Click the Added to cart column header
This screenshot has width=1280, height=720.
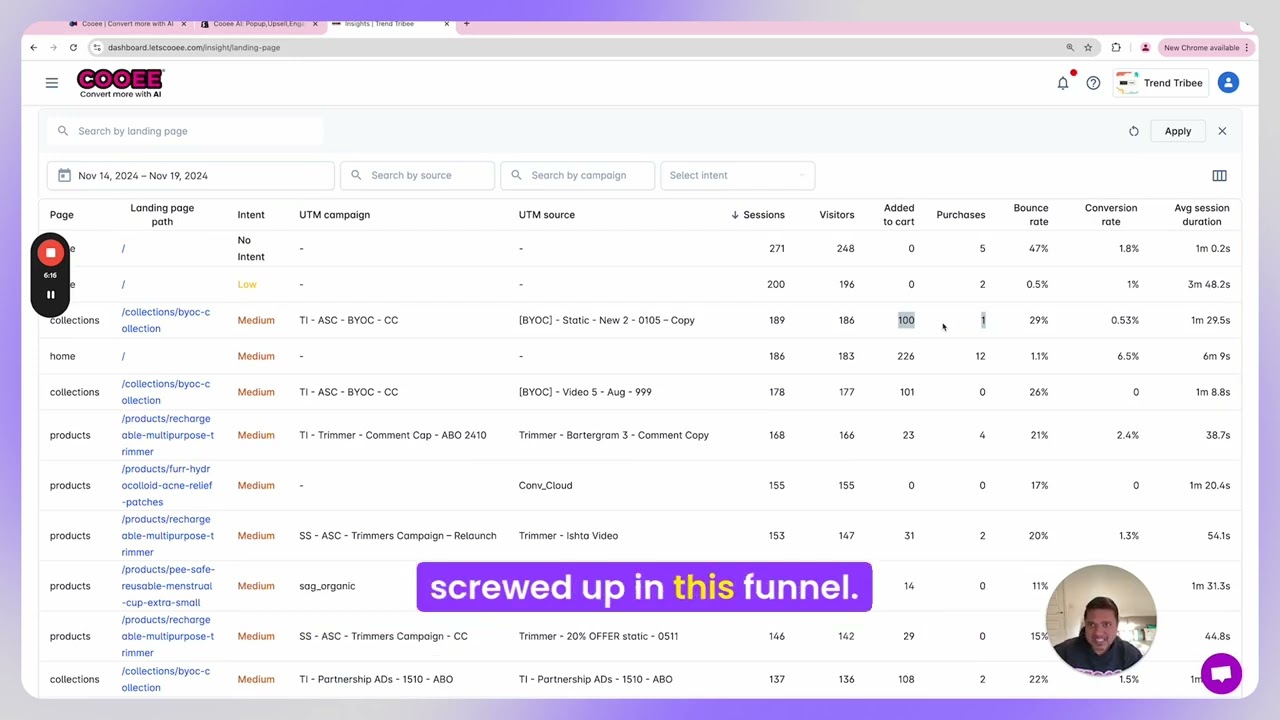tap(899, 215)
